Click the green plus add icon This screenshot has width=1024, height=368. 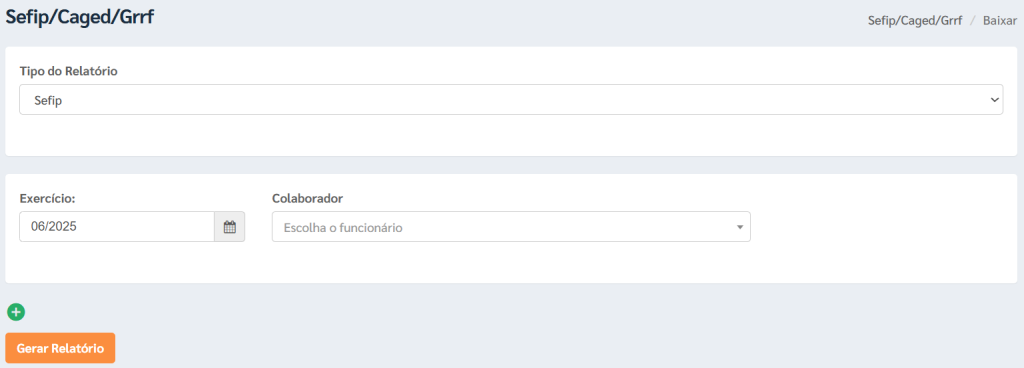pyautogui.click(x=16, y=313)
